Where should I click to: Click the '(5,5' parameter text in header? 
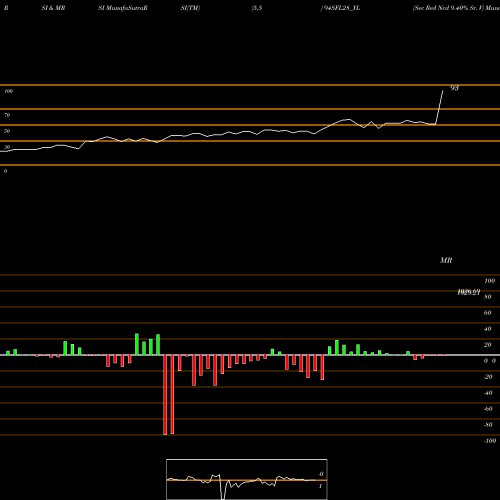point(257,8)
